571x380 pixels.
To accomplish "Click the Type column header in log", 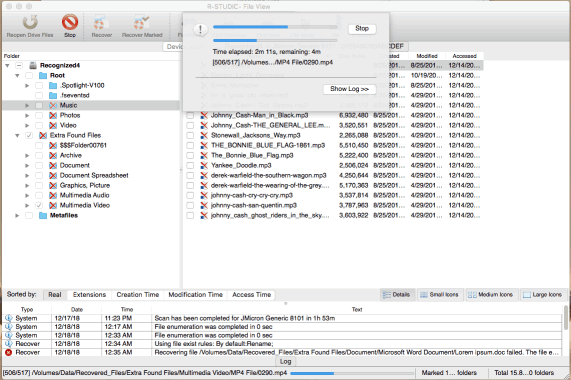I will click(27, 309).
